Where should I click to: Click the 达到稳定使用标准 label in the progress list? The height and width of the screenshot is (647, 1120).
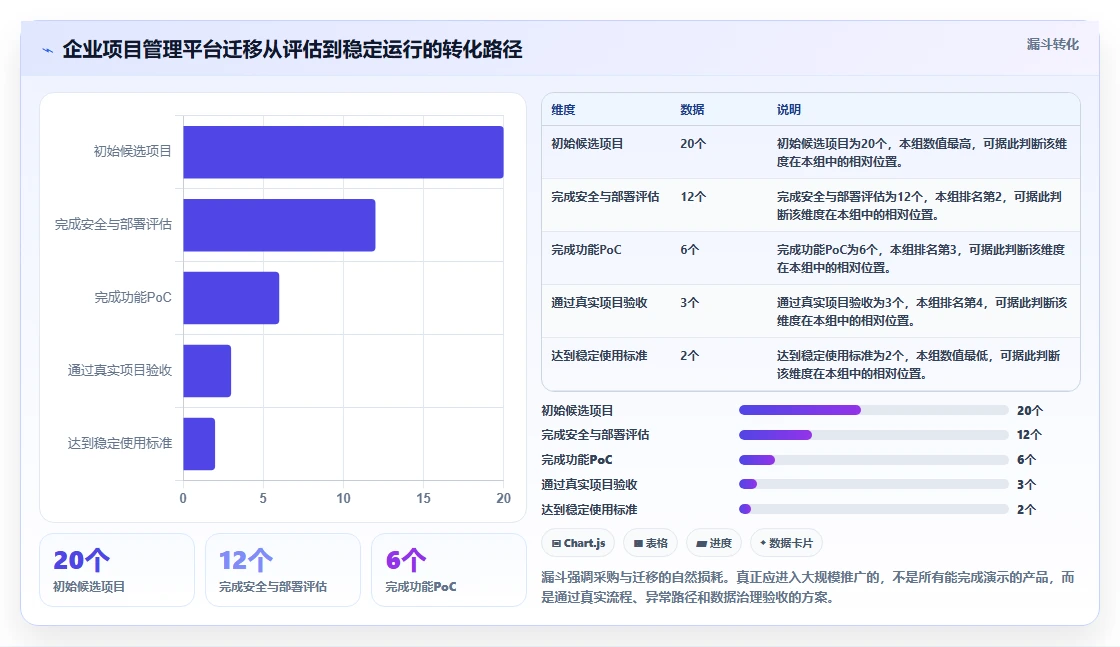point(589,510)
